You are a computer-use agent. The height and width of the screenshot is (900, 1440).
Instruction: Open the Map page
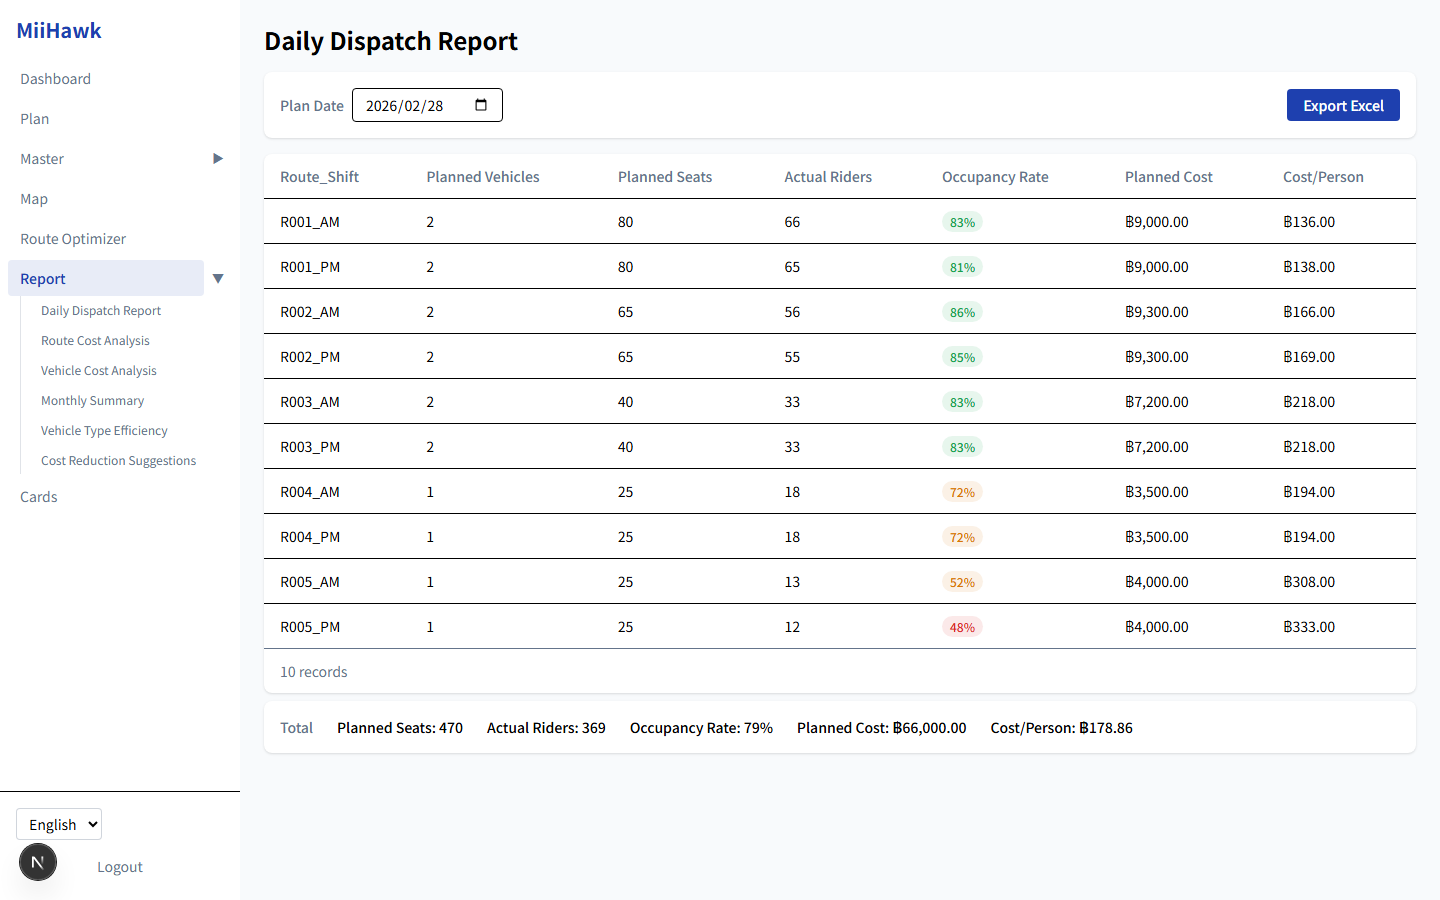34,199
